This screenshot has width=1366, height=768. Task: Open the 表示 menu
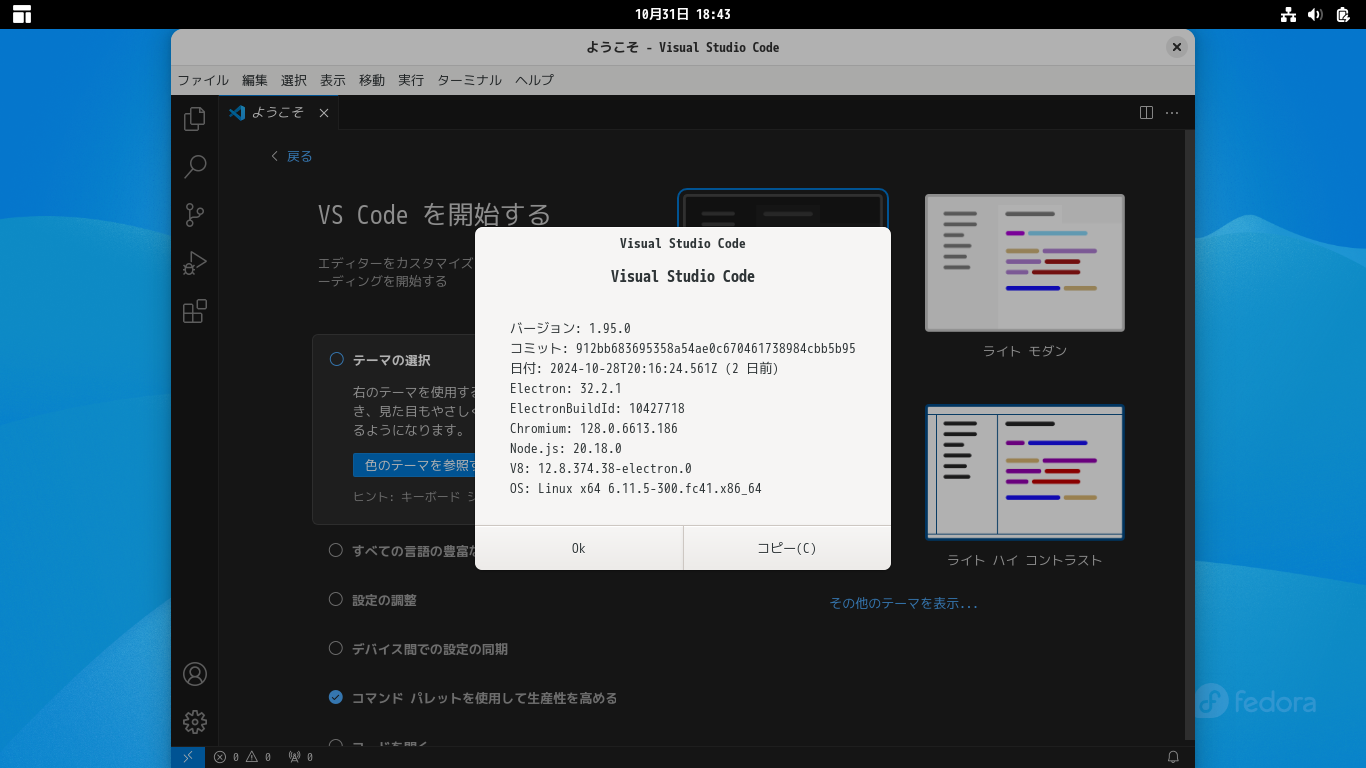click(x=333, y=80)
